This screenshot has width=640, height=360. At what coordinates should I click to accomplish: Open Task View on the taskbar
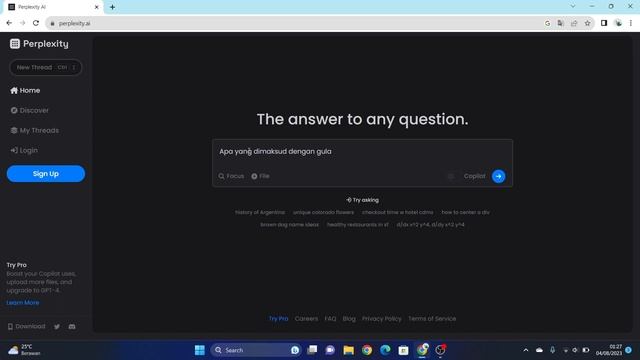pos(312,350)
